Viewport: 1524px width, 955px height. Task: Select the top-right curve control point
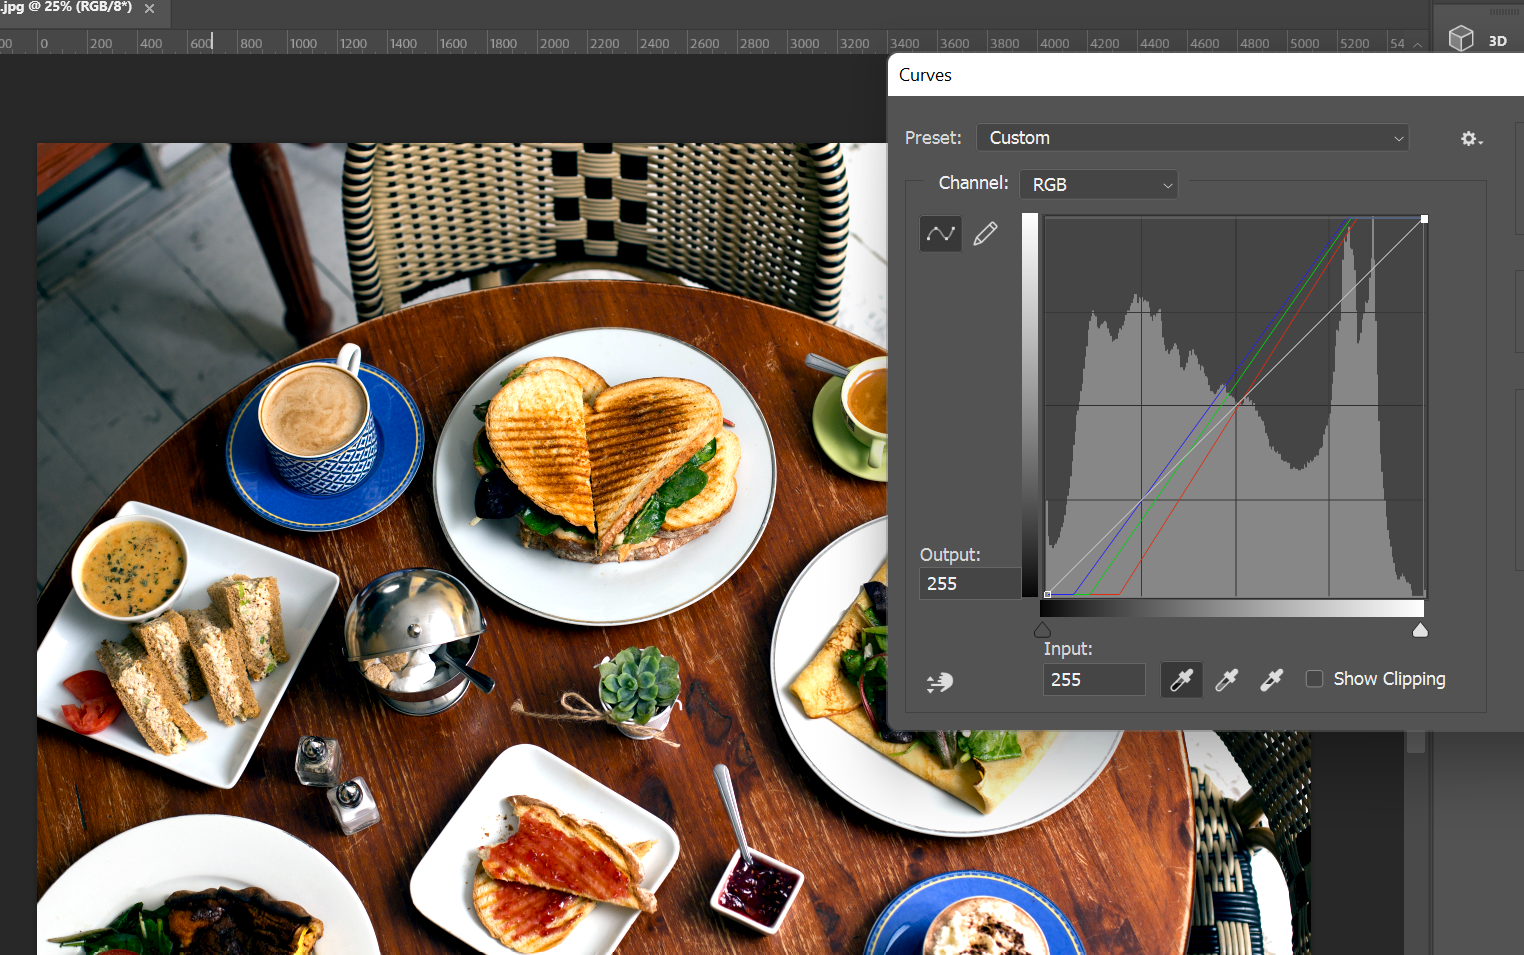(1424, 219)
